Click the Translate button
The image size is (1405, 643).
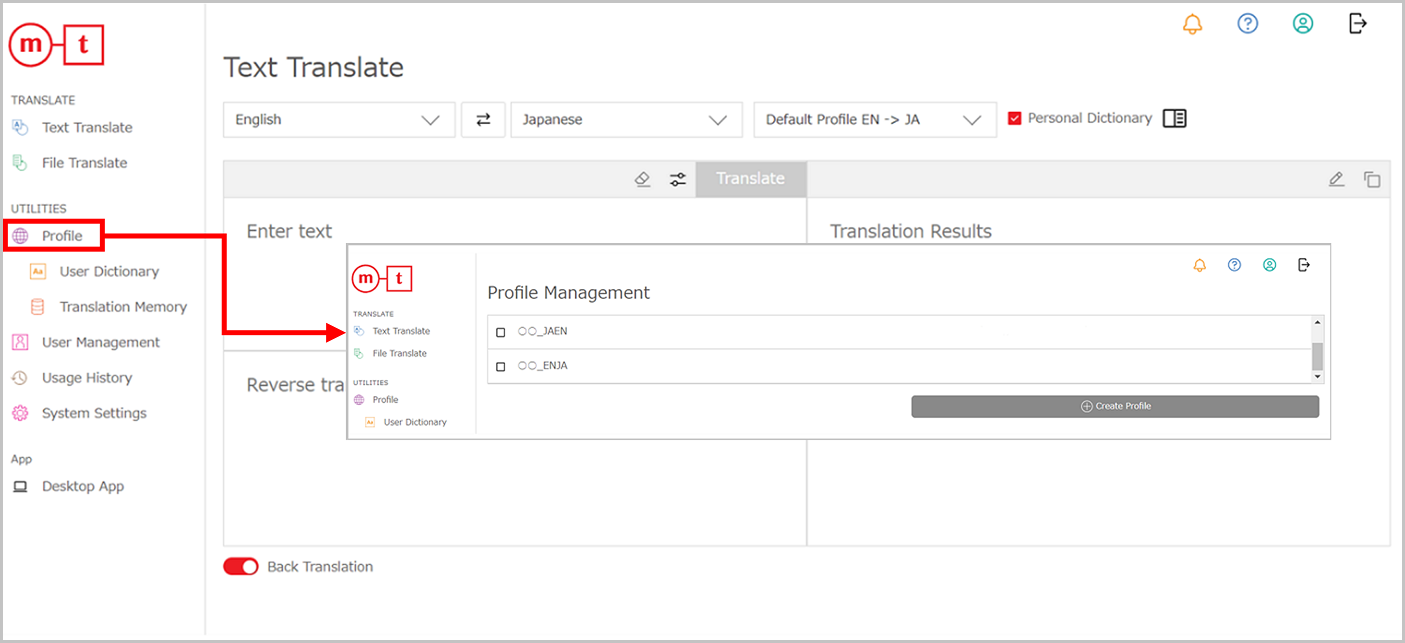[751, 179]
